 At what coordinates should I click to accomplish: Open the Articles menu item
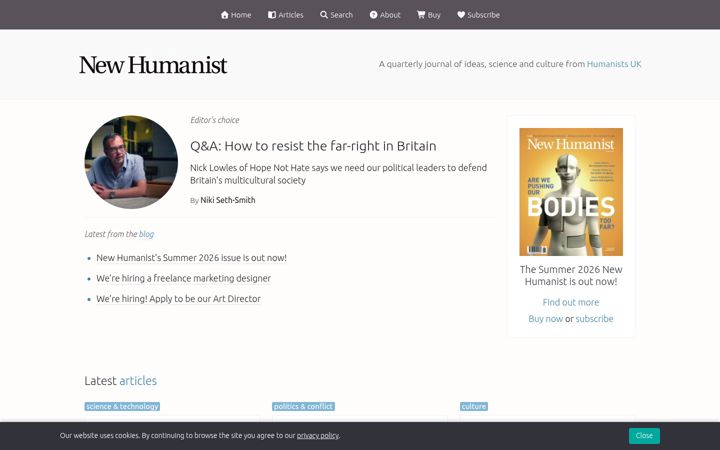coord(286,15)
